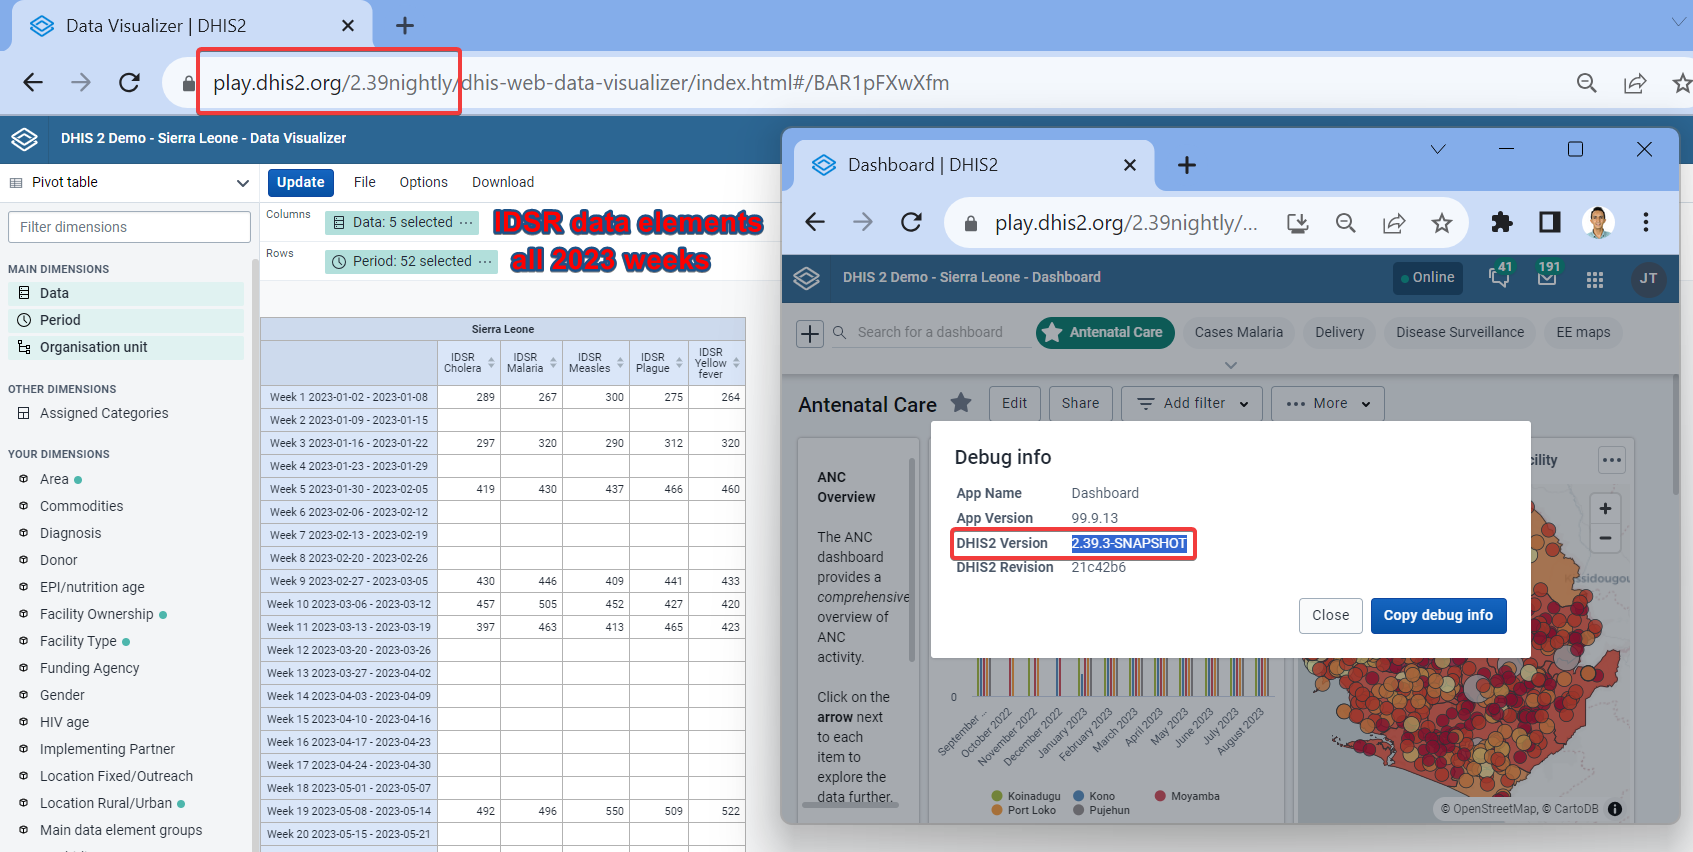Open Chrome three-dot menu in Dashboard window
1693x852 pixels.
click(x=1646, y=222)
